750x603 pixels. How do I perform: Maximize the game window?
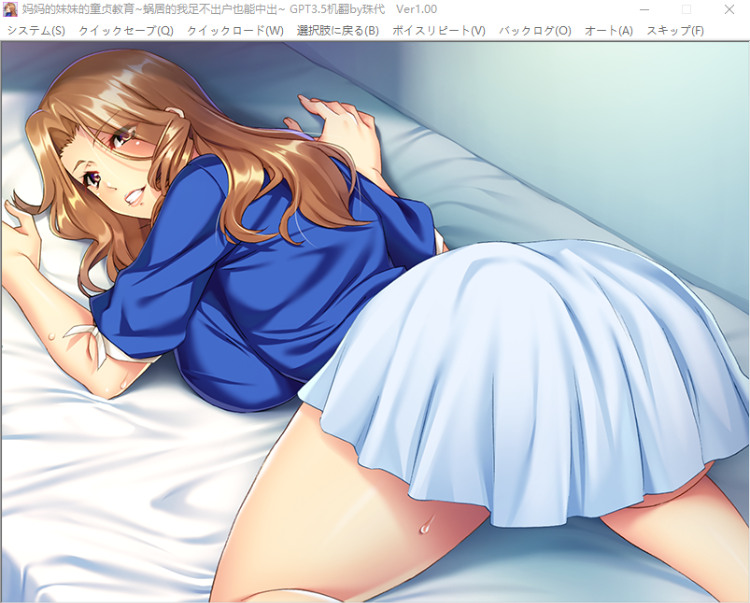686,10
